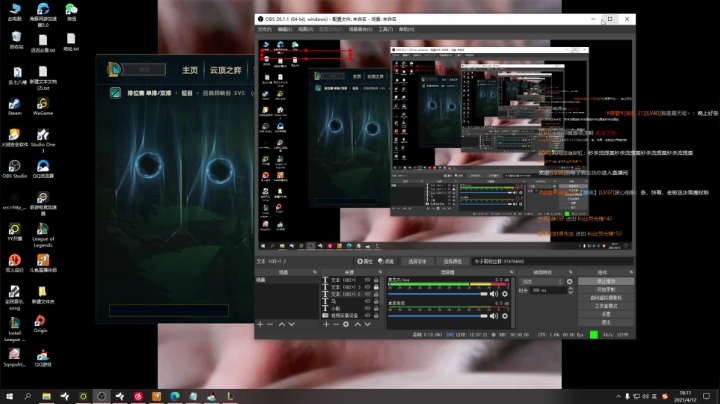This screenshot has height=404, width=720.
Task: Pop out the Sources dock panel icon
Action: pos(380,272)
